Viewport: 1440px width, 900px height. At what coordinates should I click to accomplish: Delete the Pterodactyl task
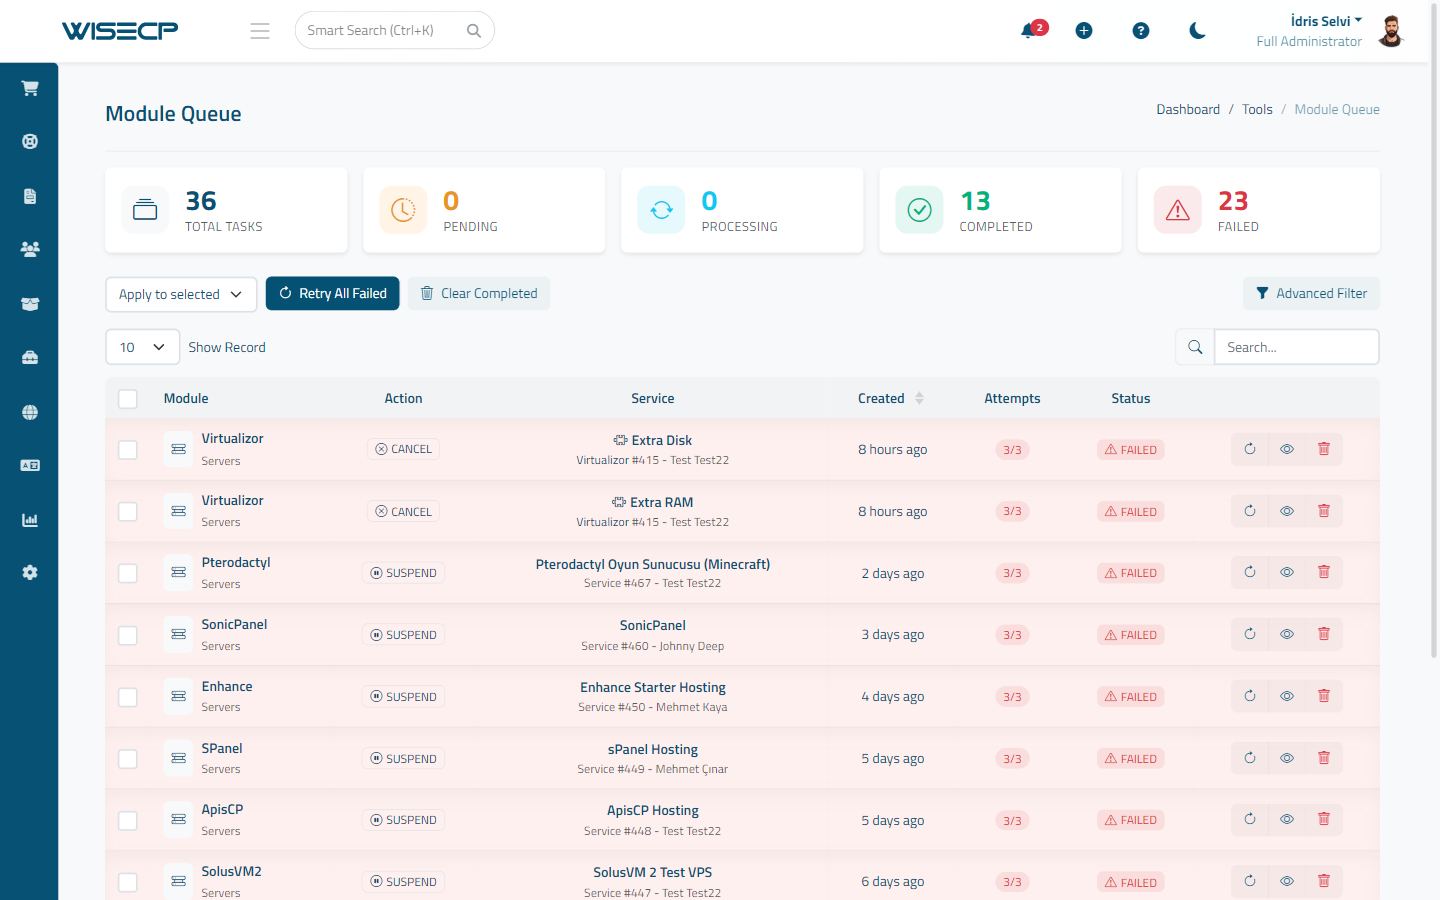tap(1324, 573)
